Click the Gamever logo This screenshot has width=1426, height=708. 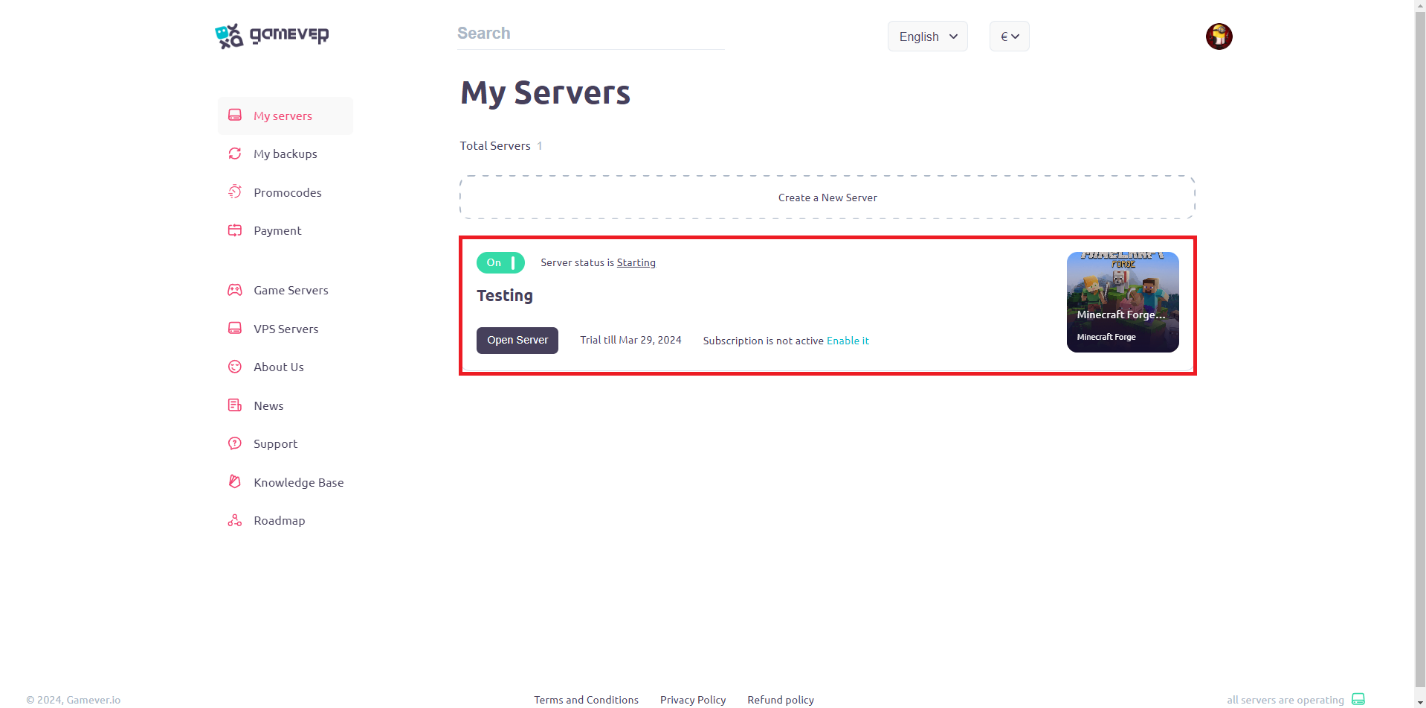[x=272, y=36]
